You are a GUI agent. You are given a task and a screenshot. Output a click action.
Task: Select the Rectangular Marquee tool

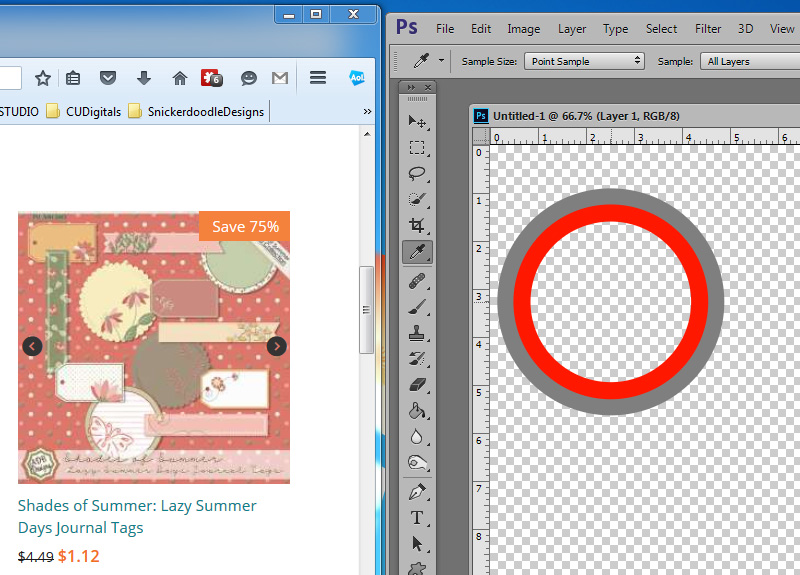coord(417,148)
